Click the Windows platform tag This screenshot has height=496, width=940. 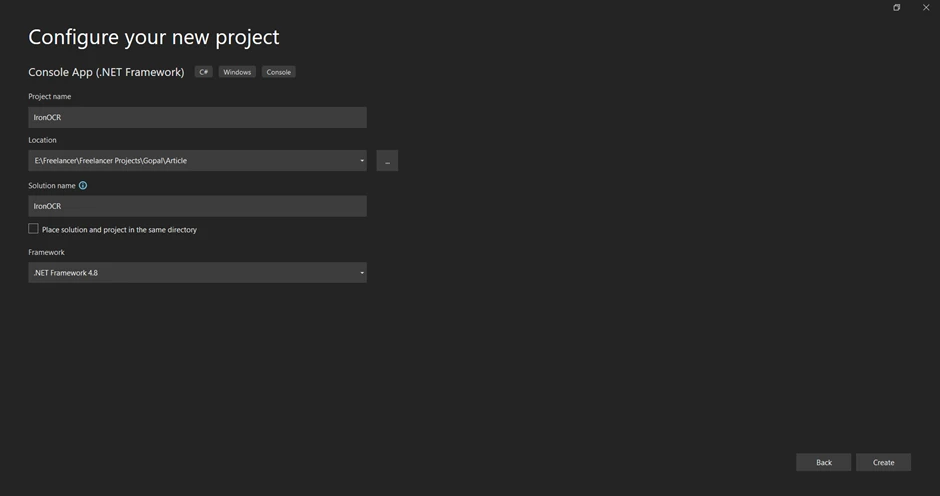(237, 72)
